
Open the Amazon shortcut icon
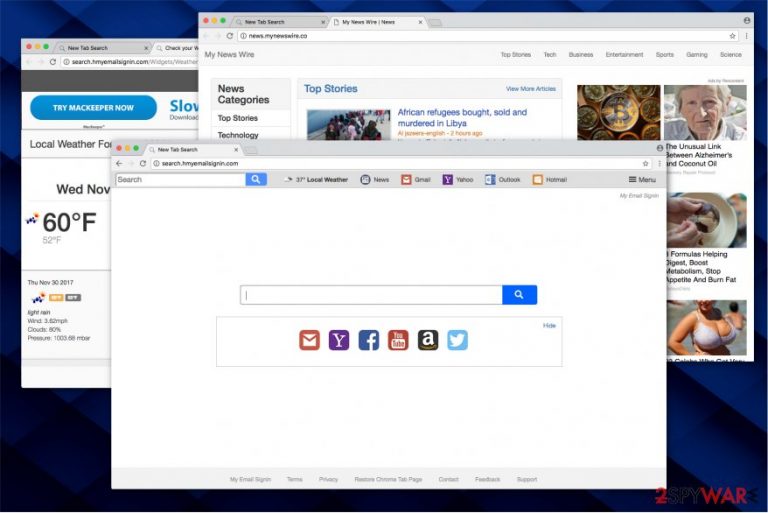pos(428,340)
